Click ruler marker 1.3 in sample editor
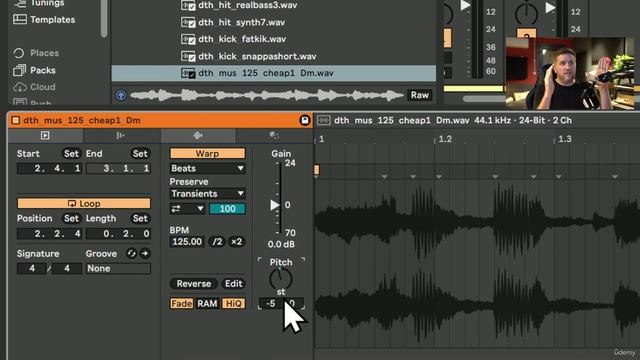The width and height of the screenshot is (640, 360). (x=564, y=139)
